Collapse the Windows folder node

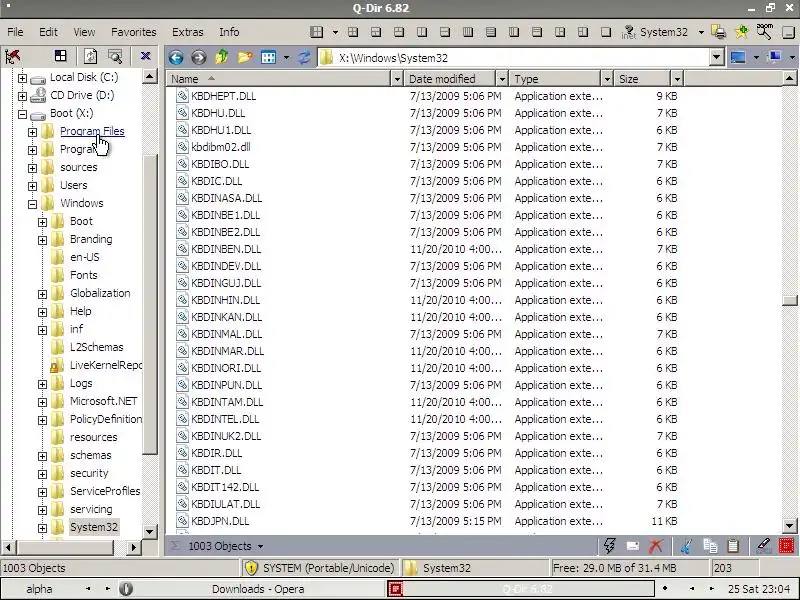click(32, 204)
